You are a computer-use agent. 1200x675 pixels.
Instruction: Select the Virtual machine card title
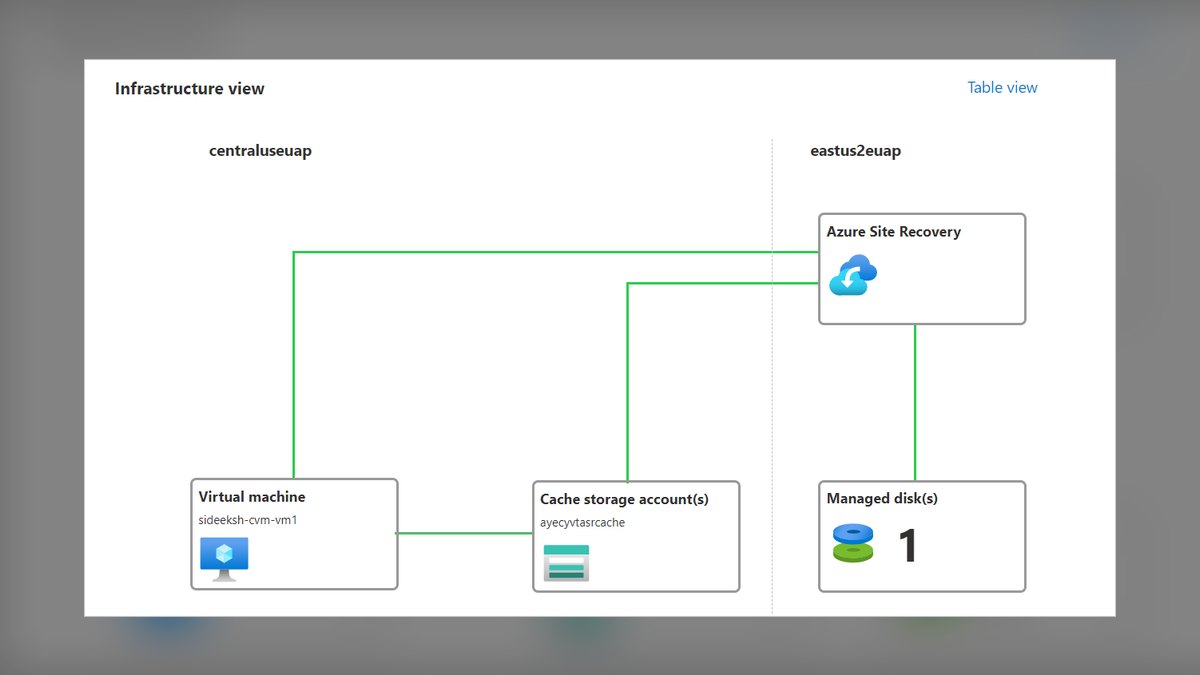pyautogui.click(x=252, y=497)
